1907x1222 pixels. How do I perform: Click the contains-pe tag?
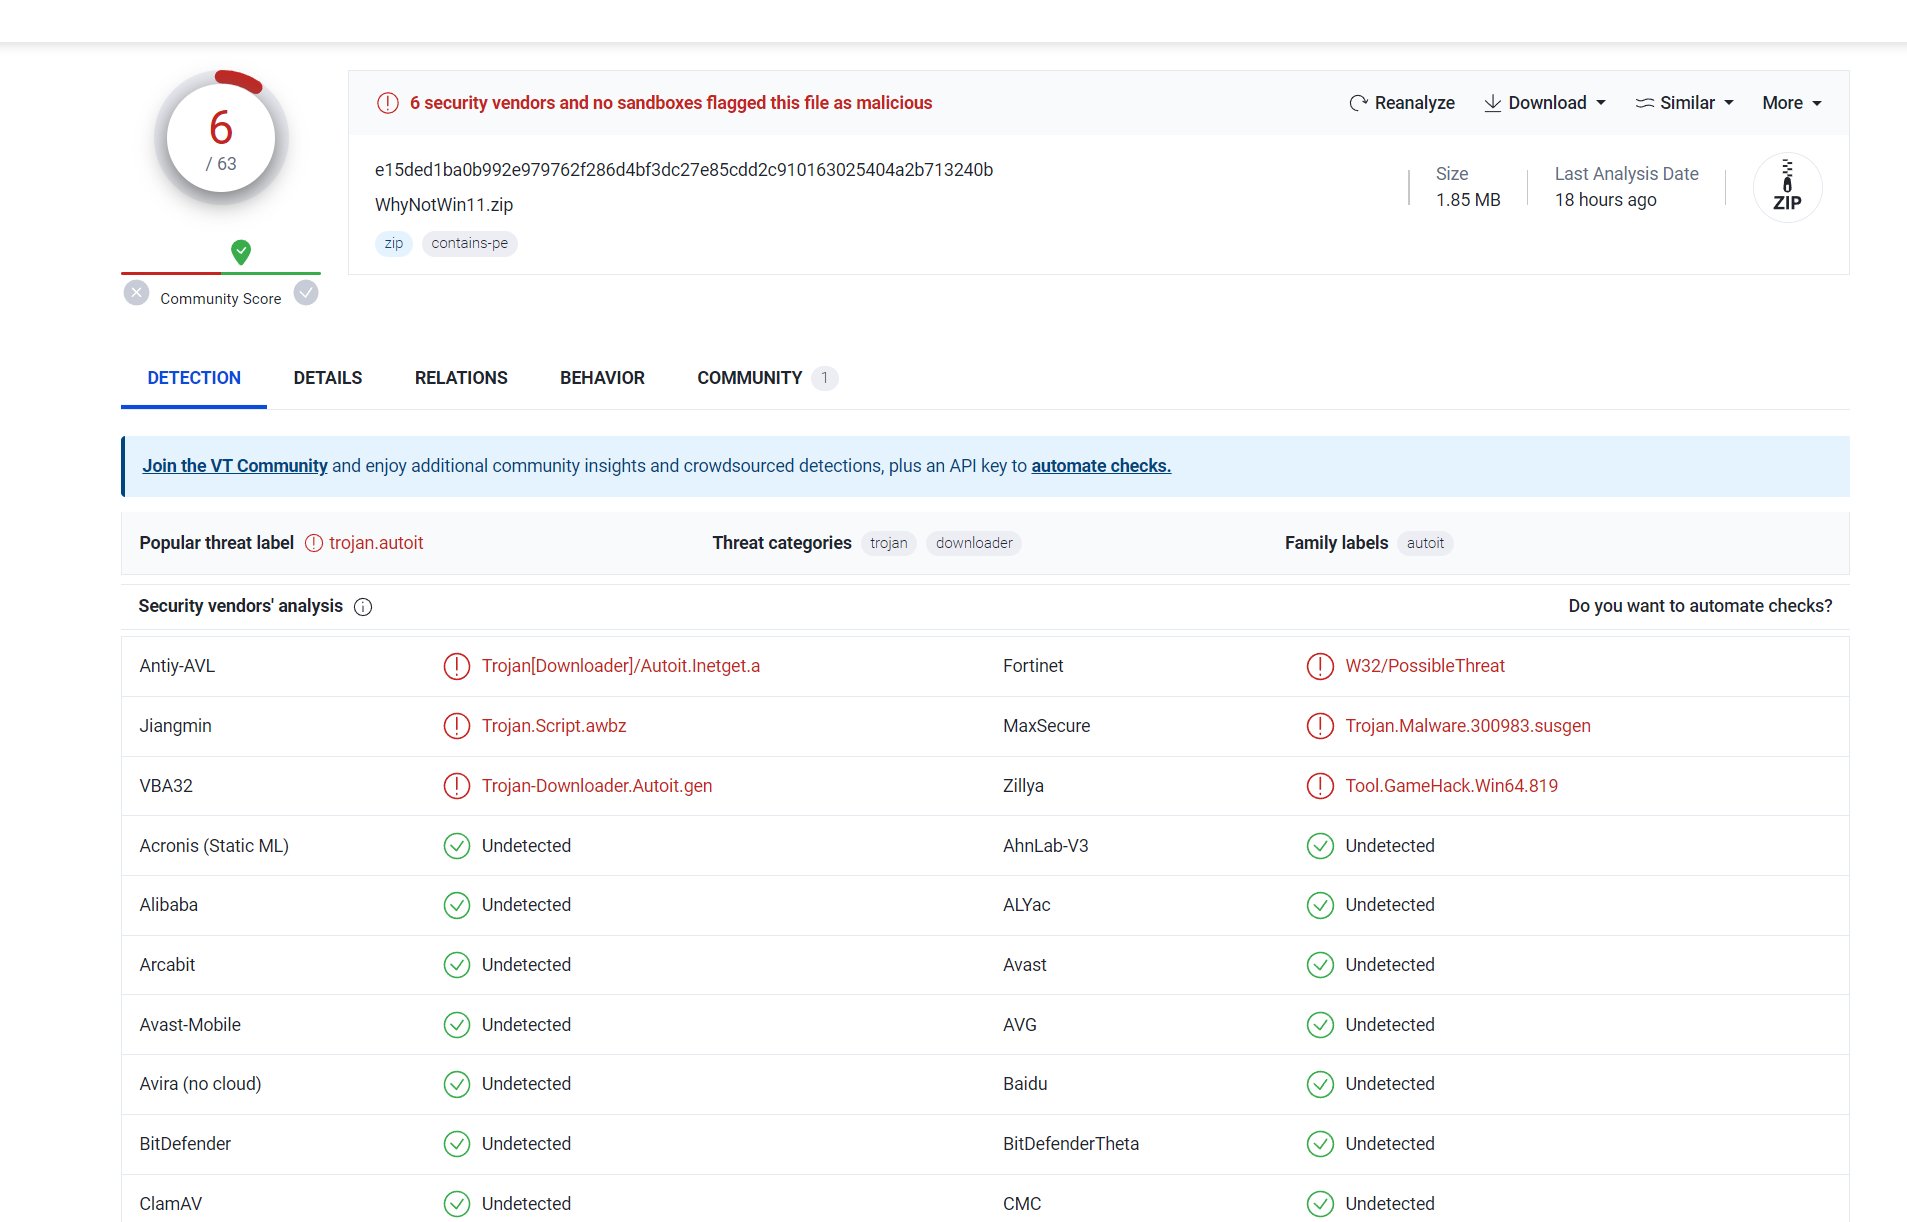(x=469, y=243)
